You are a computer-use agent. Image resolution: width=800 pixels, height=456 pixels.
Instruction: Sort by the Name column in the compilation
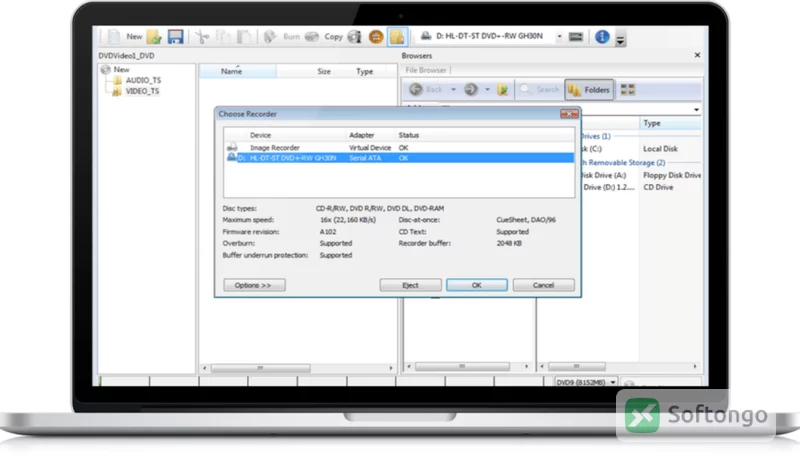click(x=237, y=71)
